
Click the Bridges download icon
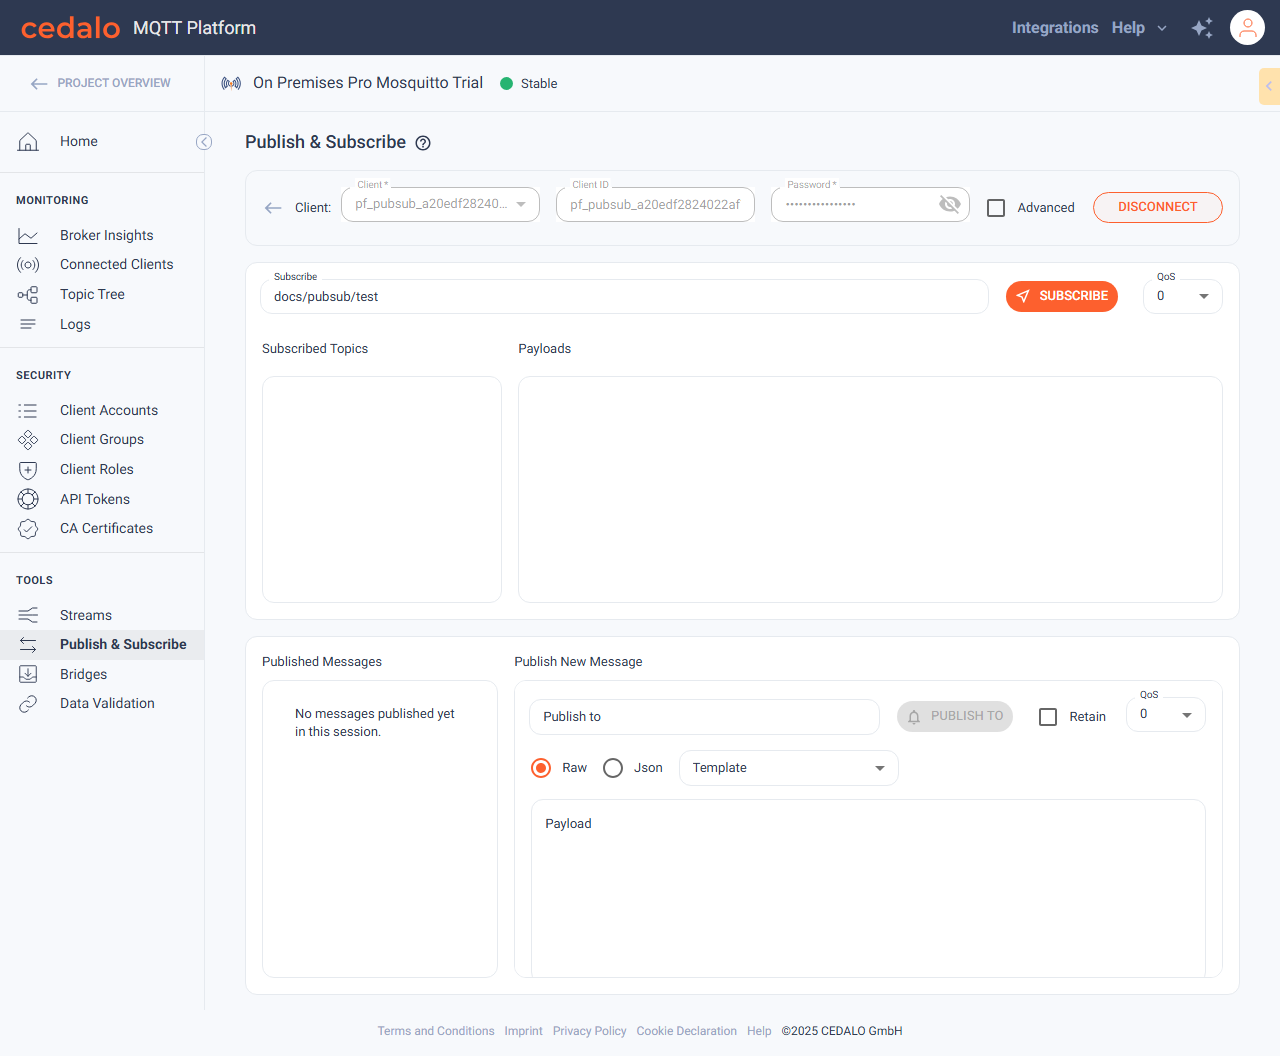28,674
